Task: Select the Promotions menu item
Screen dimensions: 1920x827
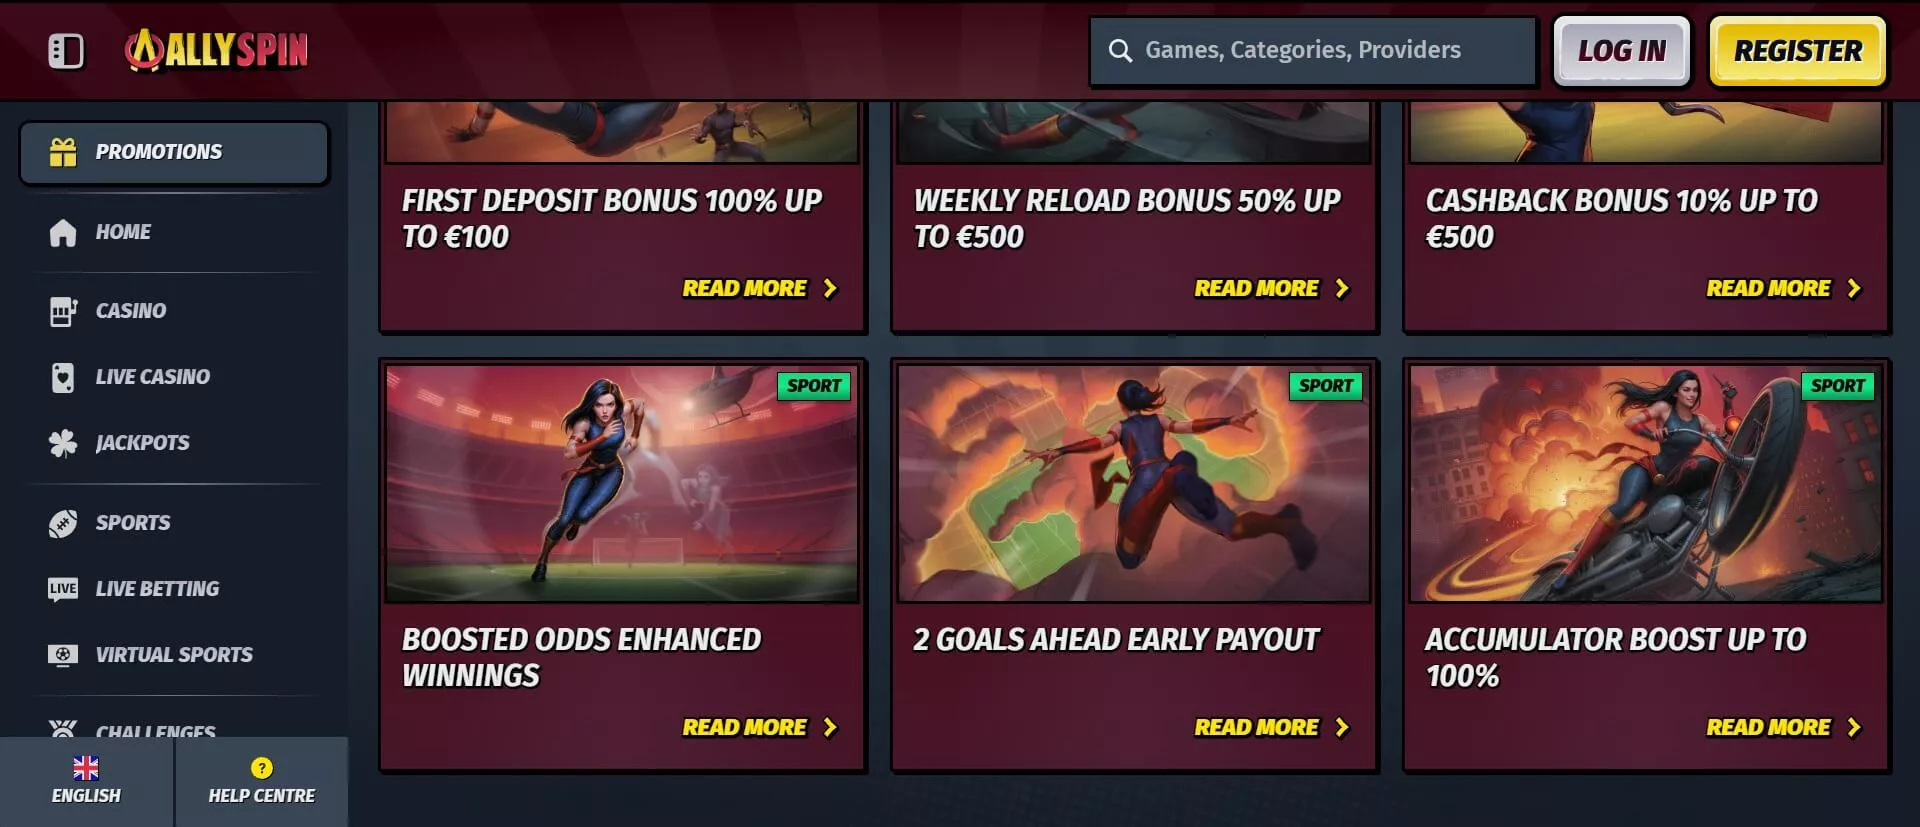Action: 174,153
